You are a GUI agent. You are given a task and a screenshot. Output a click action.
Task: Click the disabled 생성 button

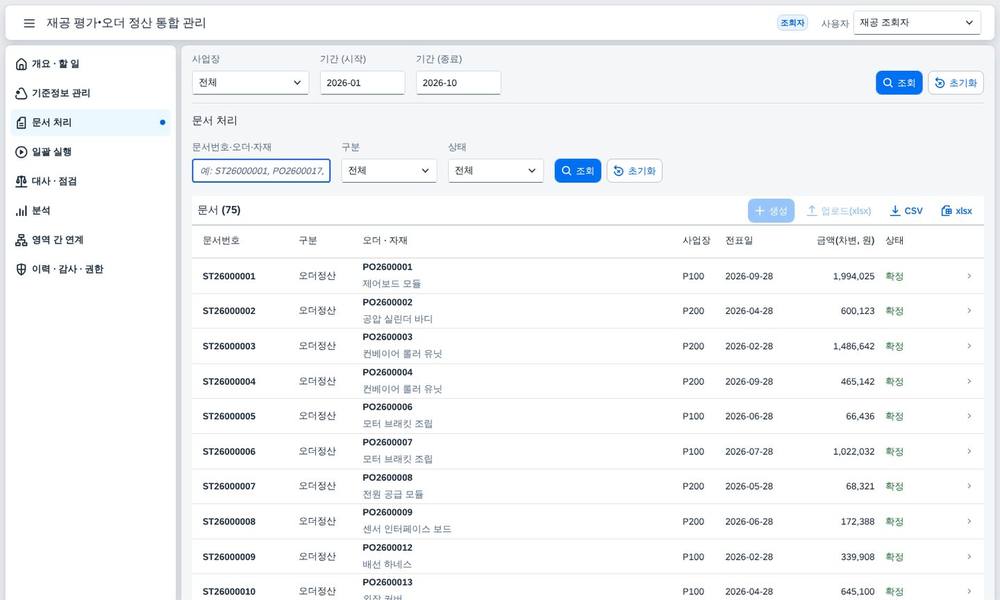[x=771, y=210]
